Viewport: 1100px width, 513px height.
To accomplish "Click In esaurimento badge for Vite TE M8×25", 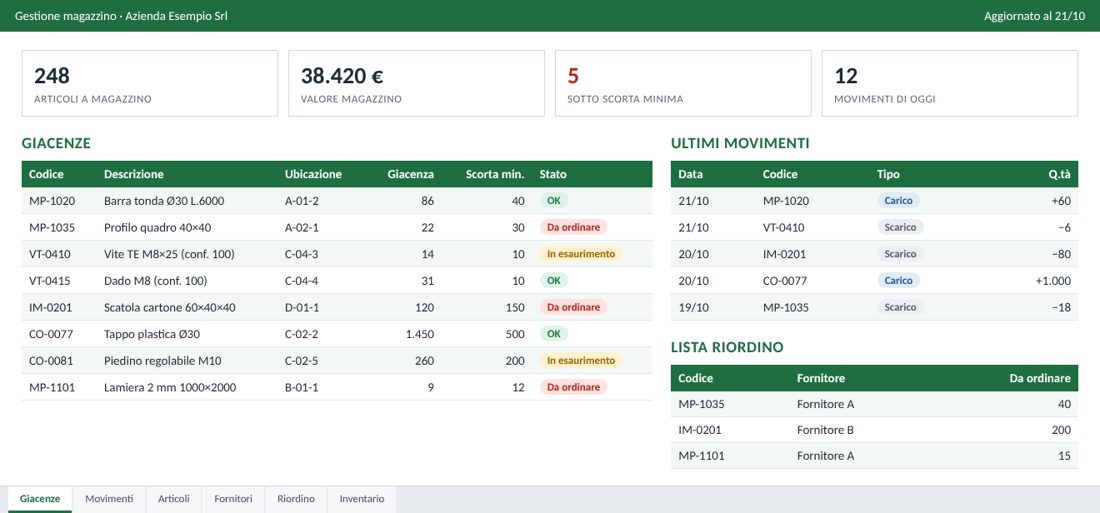I will (581, 254).
